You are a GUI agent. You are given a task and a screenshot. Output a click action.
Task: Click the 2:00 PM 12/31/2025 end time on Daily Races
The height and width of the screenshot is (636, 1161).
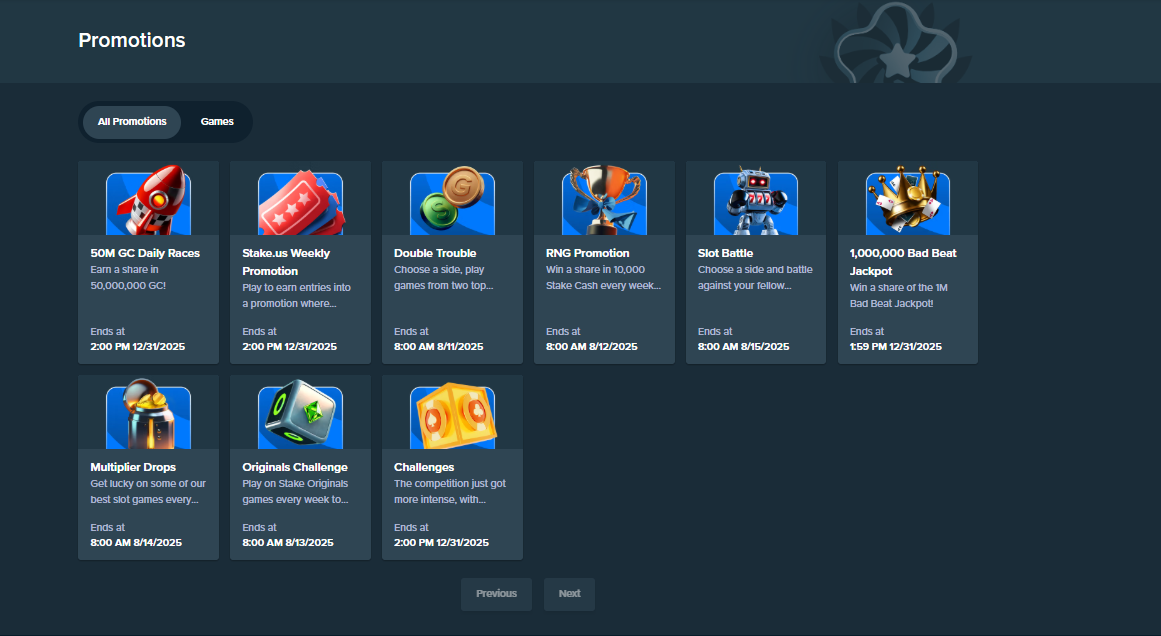[138, 347]
